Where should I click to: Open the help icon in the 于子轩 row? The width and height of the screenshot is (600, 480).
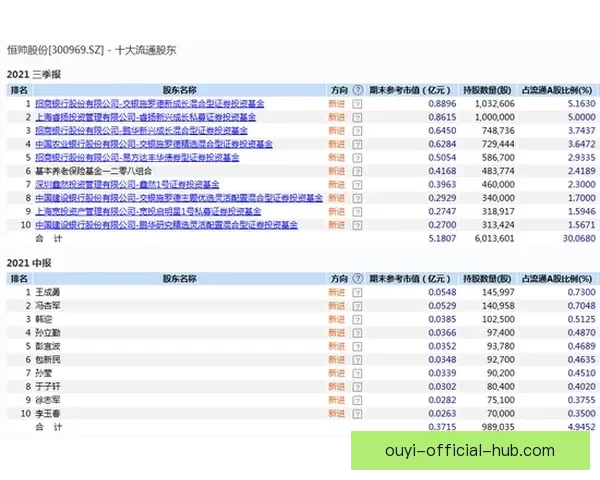click(x=357, y=387)
